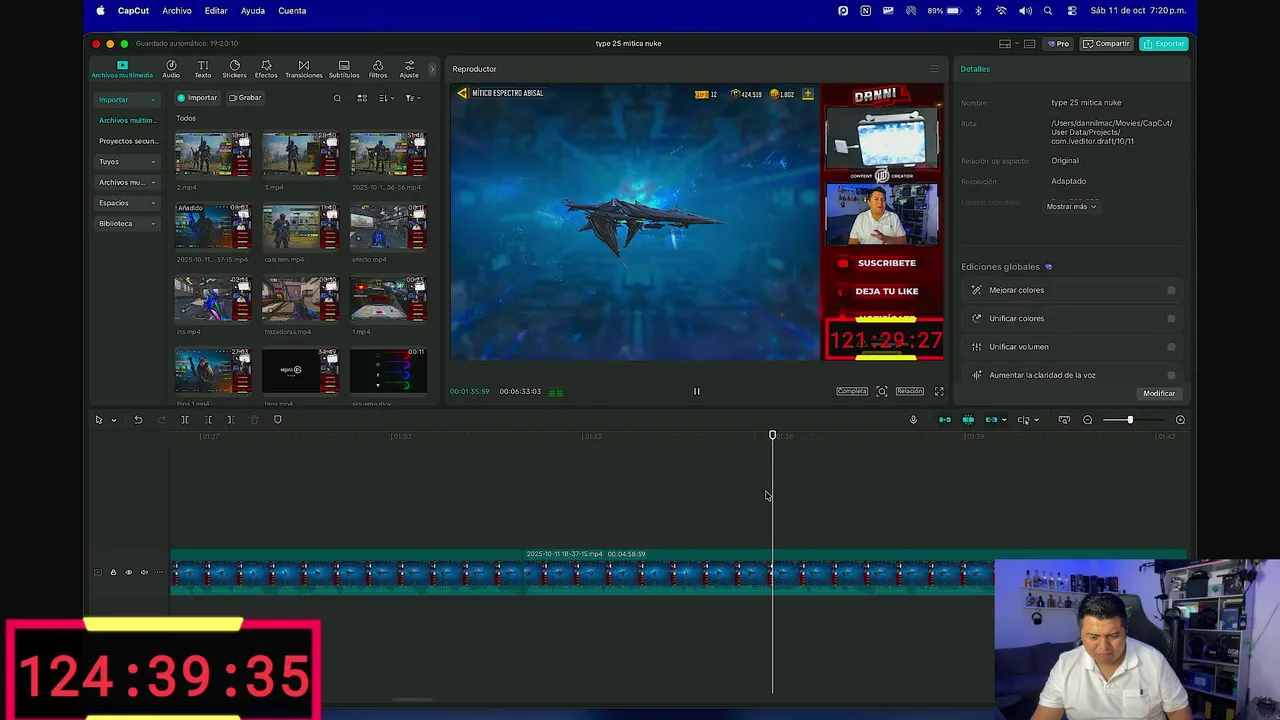Click the timeline microphone record icon
Viewport: 1280px width, 720px height.
tap(913, 420)
